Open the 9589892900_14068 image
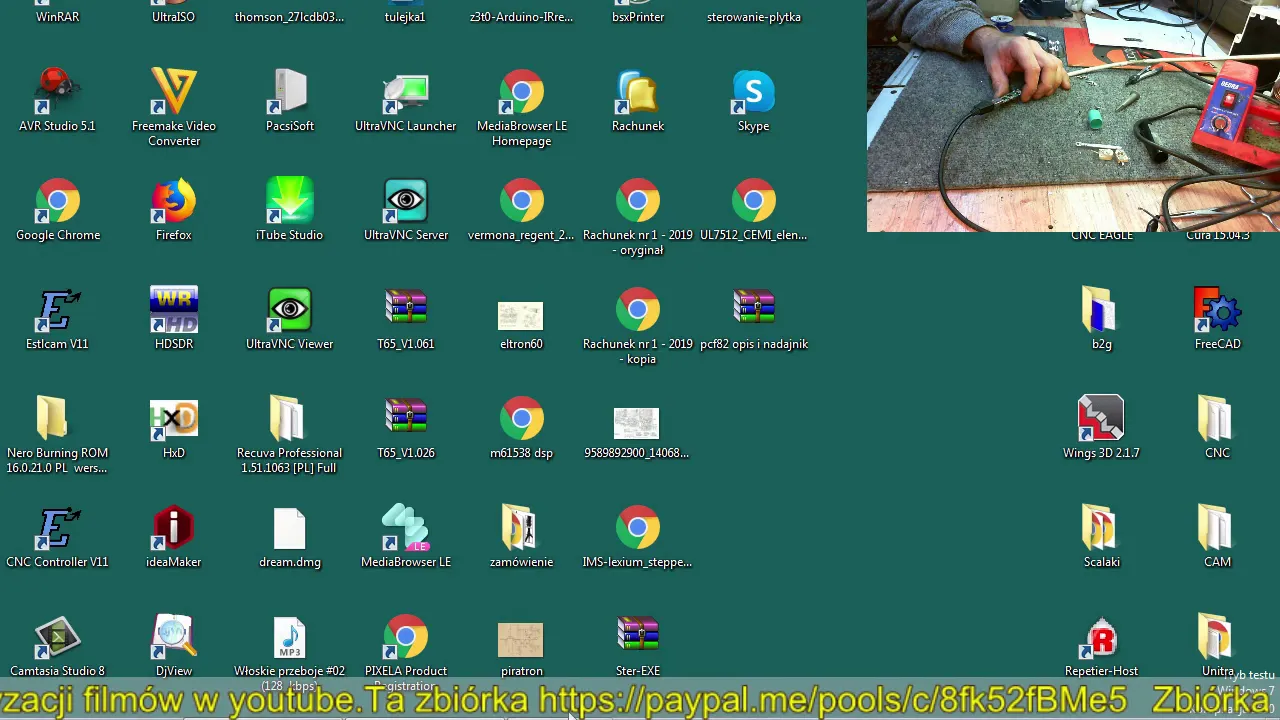 click(x=637, y=432)
